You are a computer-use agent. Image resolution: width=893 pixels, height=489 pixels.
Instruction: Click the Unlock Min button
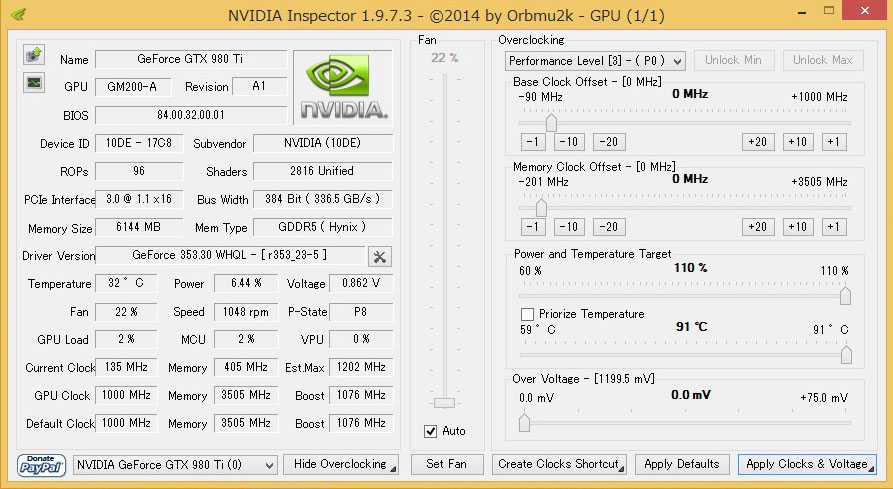[734, 60]
